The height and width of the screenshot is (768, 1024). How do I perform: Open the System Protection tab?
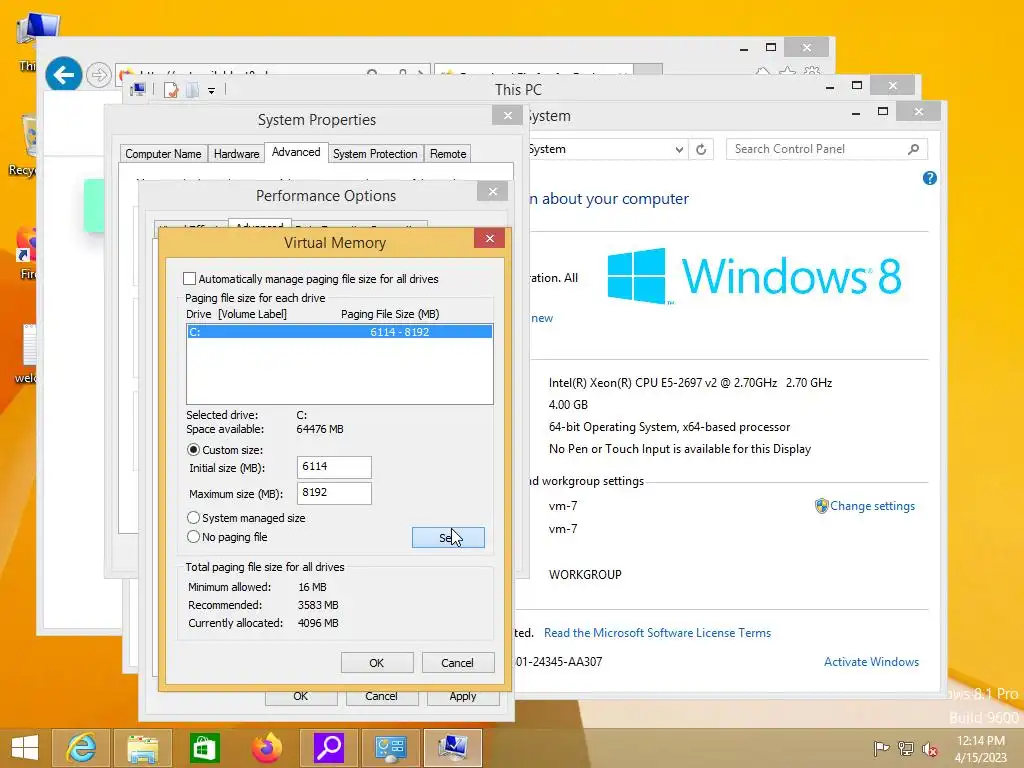point(375,153)
